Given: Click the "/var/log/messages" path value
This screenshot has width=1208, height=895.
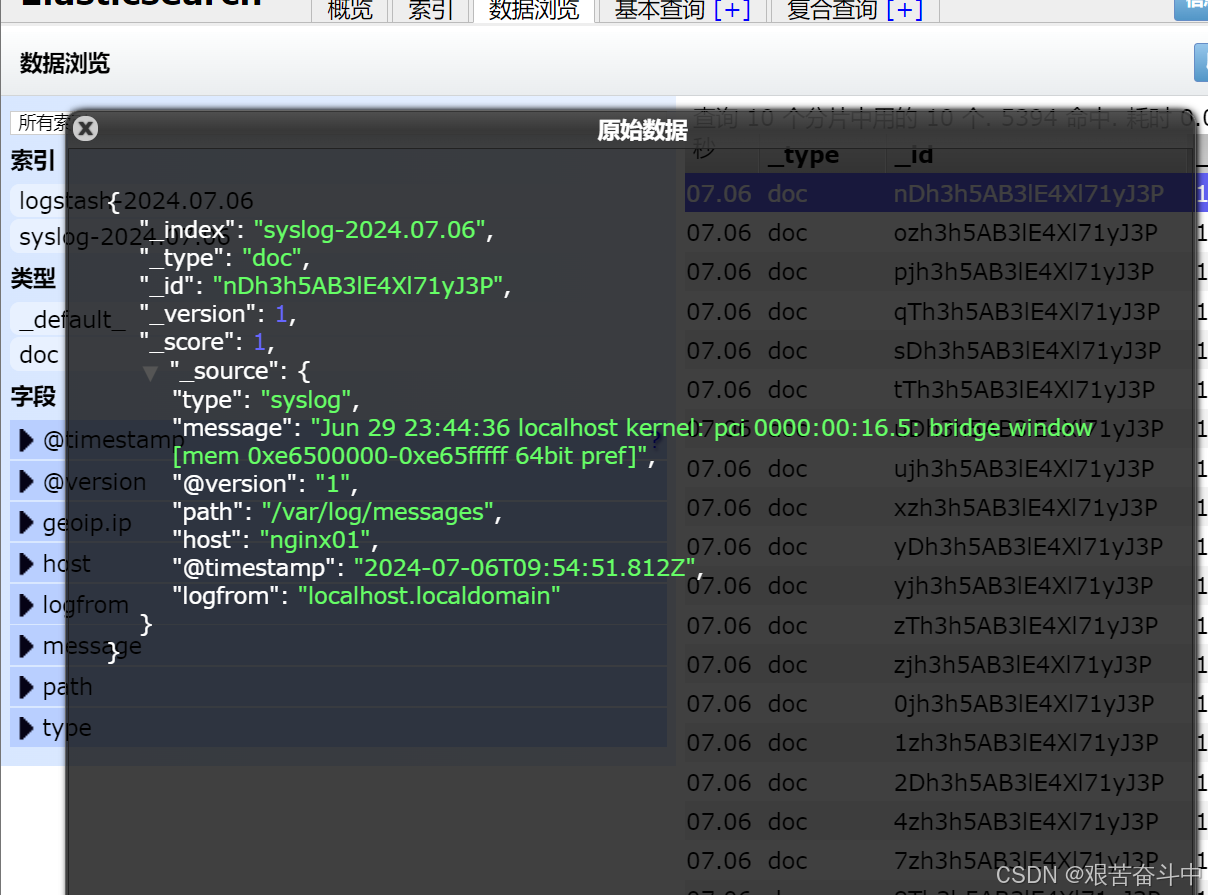Looking at the screenshot, I should pos(378,512).
